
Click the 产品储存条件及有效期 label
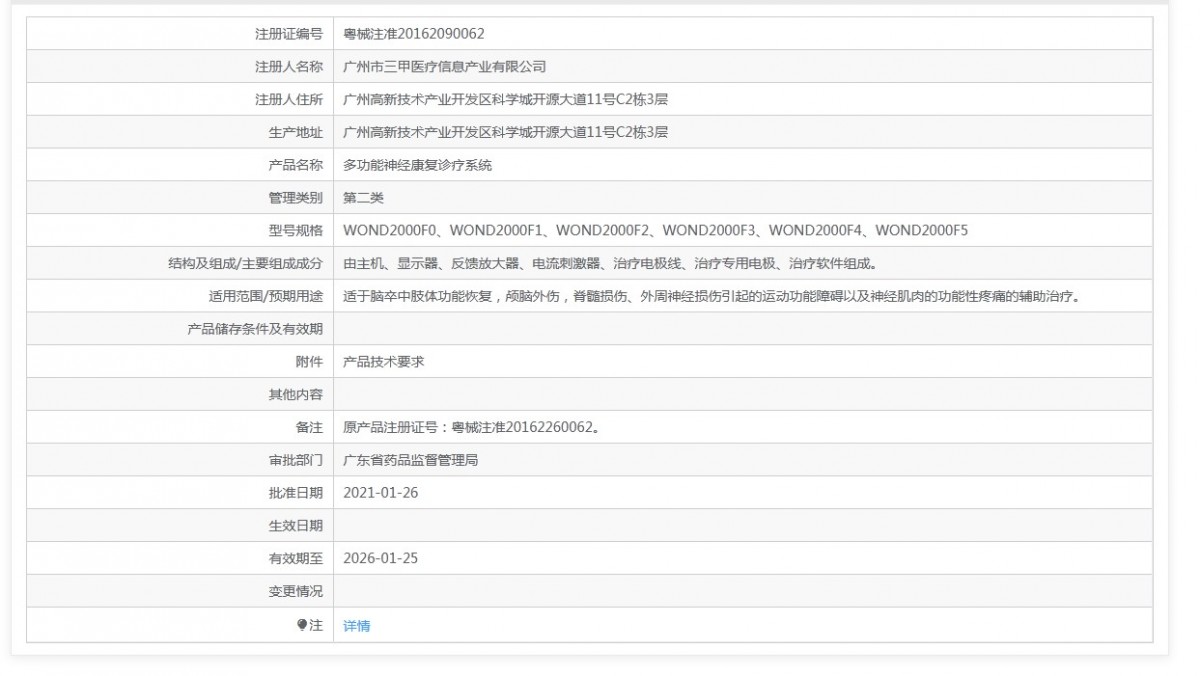pos(255,330)
